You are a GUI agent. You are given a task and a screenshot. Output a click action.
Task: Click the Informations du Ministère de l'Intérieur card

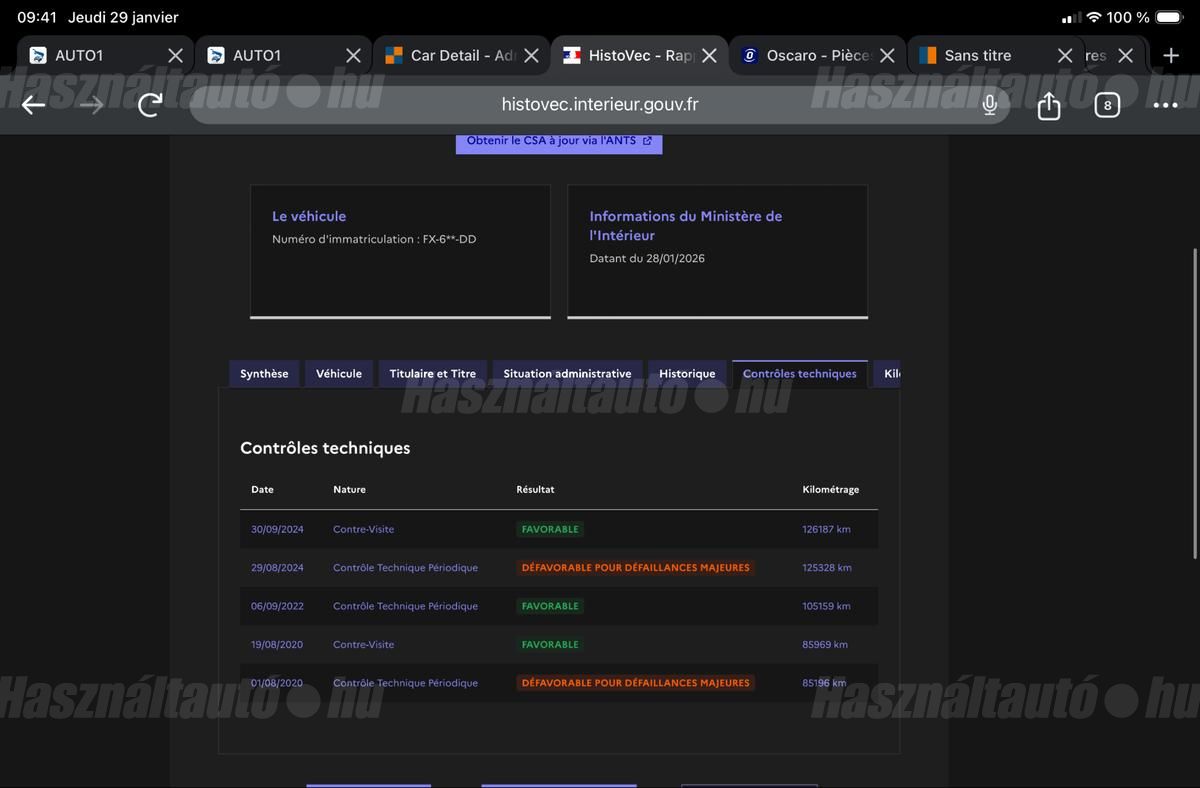(x=718, y=251)
